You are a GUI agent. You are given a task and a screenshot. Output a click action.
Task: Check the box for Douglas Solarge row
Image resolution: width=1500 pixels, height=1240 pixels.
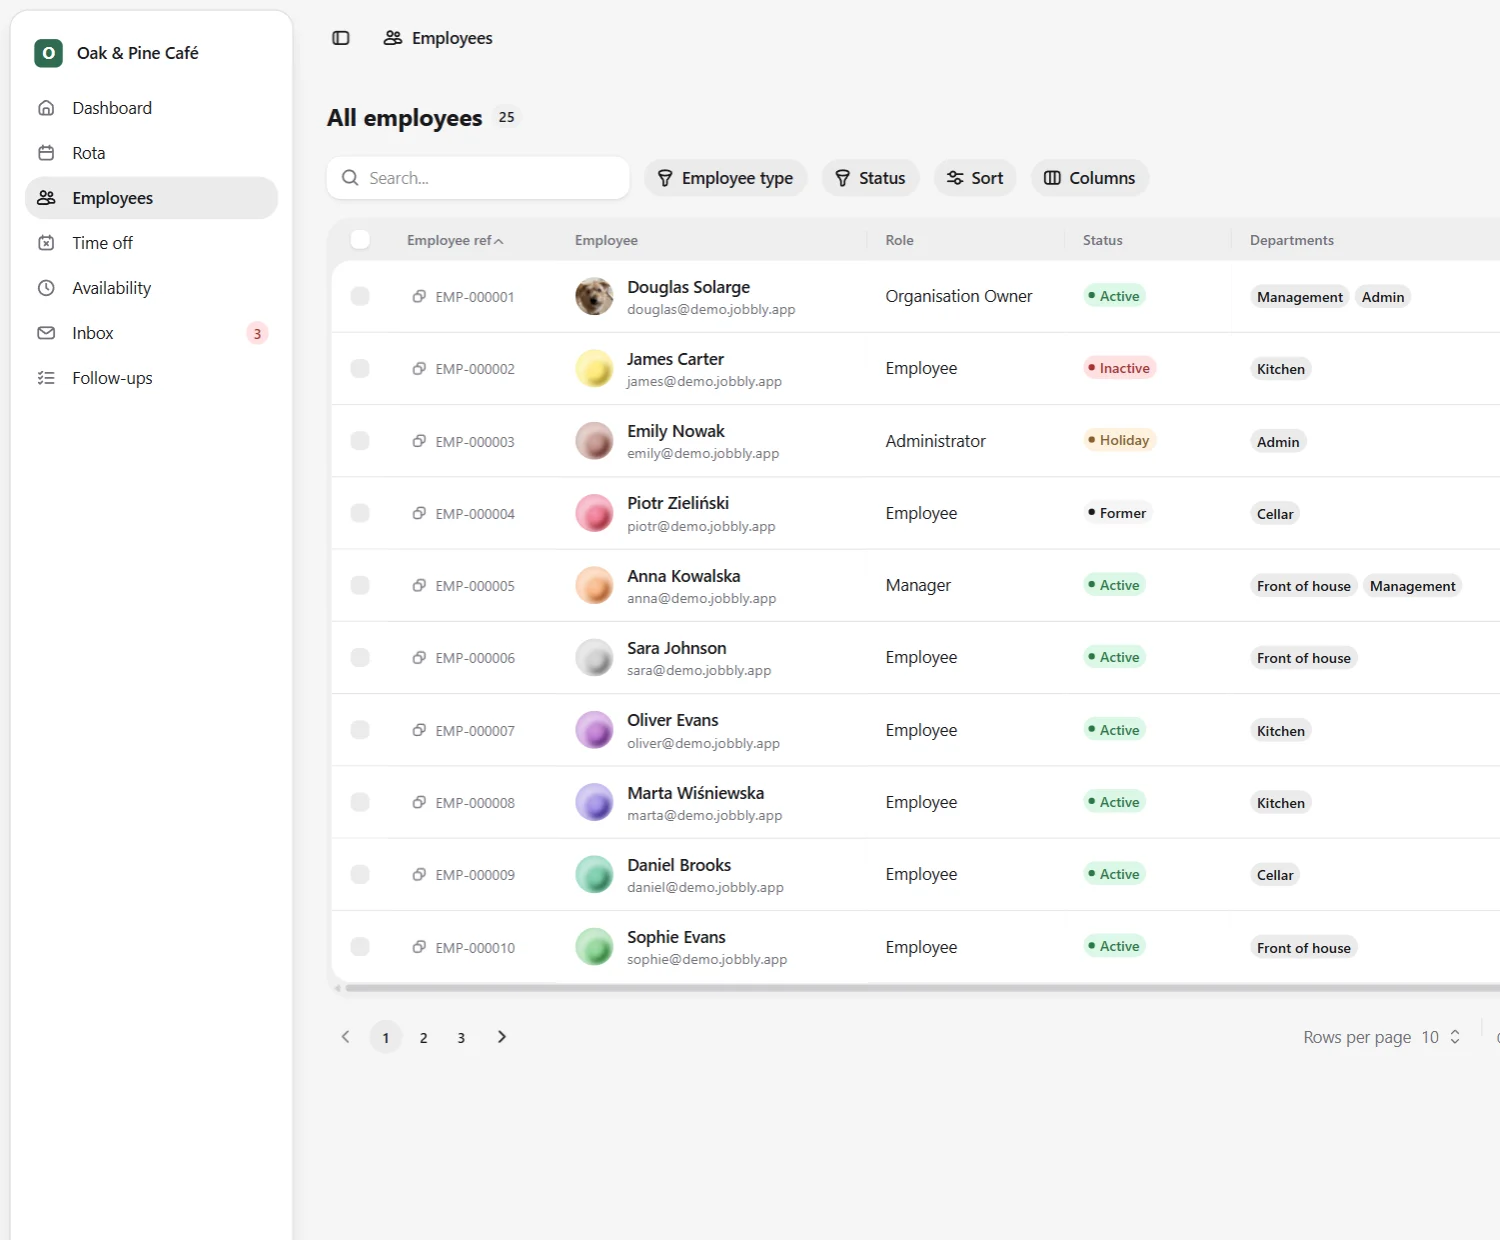pyautogui.click(x=360, y=296)
